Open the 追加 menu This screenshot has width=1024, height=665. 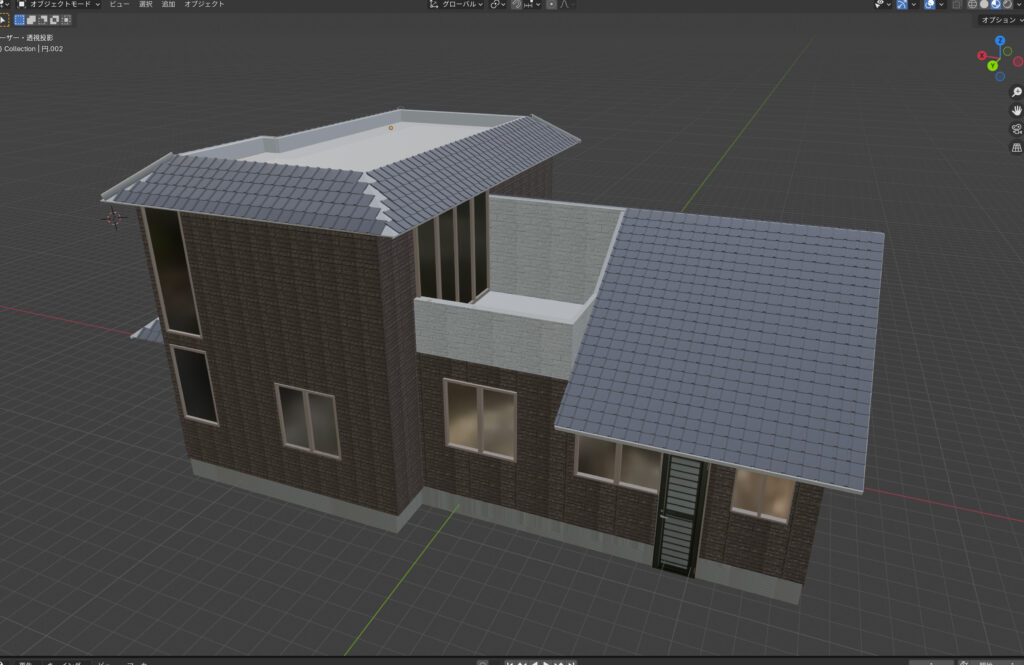click(168, 4)
